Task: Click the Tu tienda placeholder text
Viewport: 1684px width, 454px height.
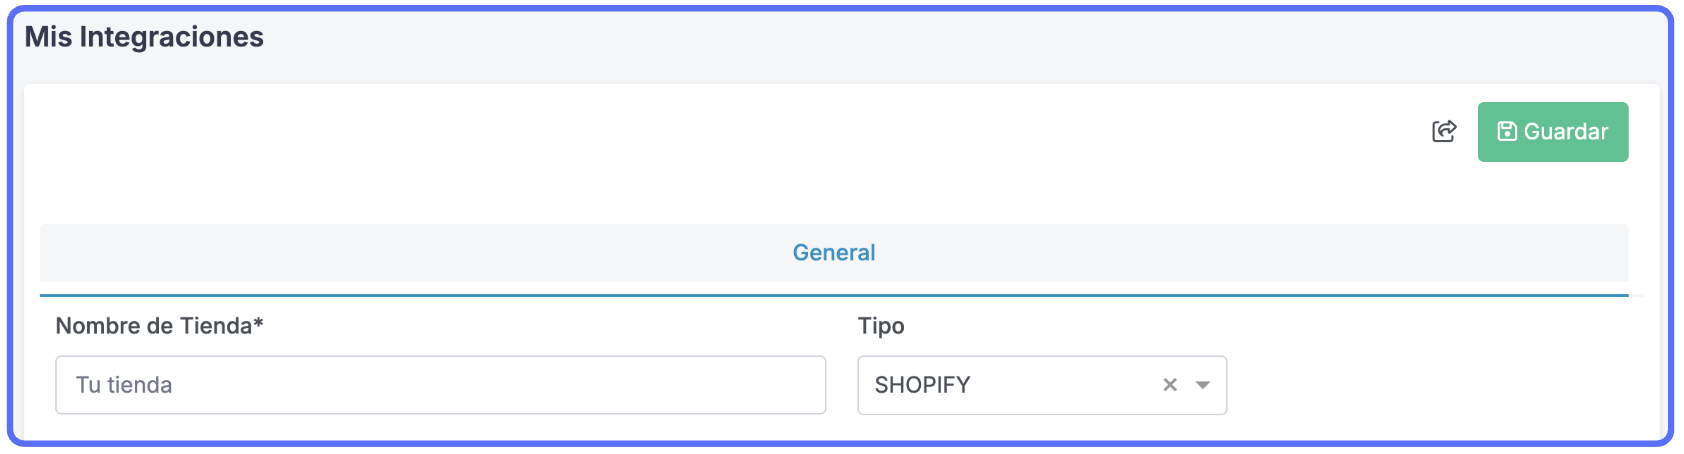Action: point(124,385)
